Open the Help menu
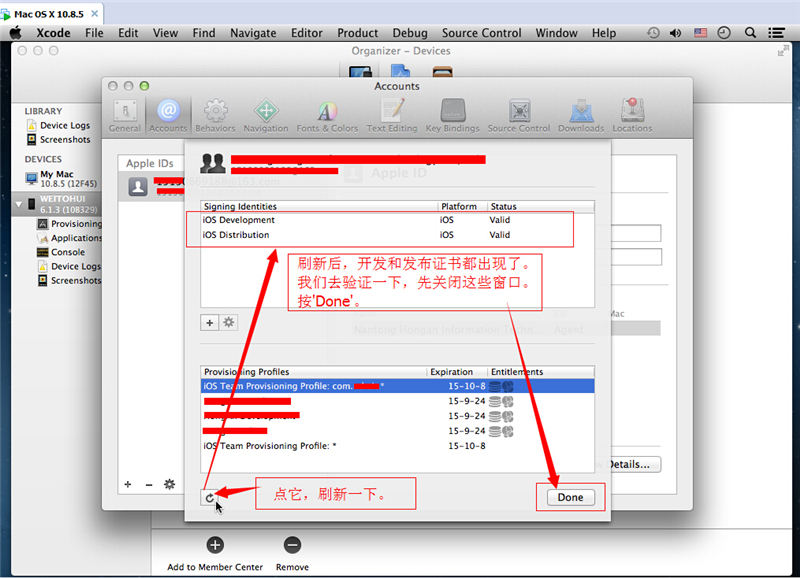Viewport: 800px width, 578px height. pyautogui.click(x=604, y=33)
